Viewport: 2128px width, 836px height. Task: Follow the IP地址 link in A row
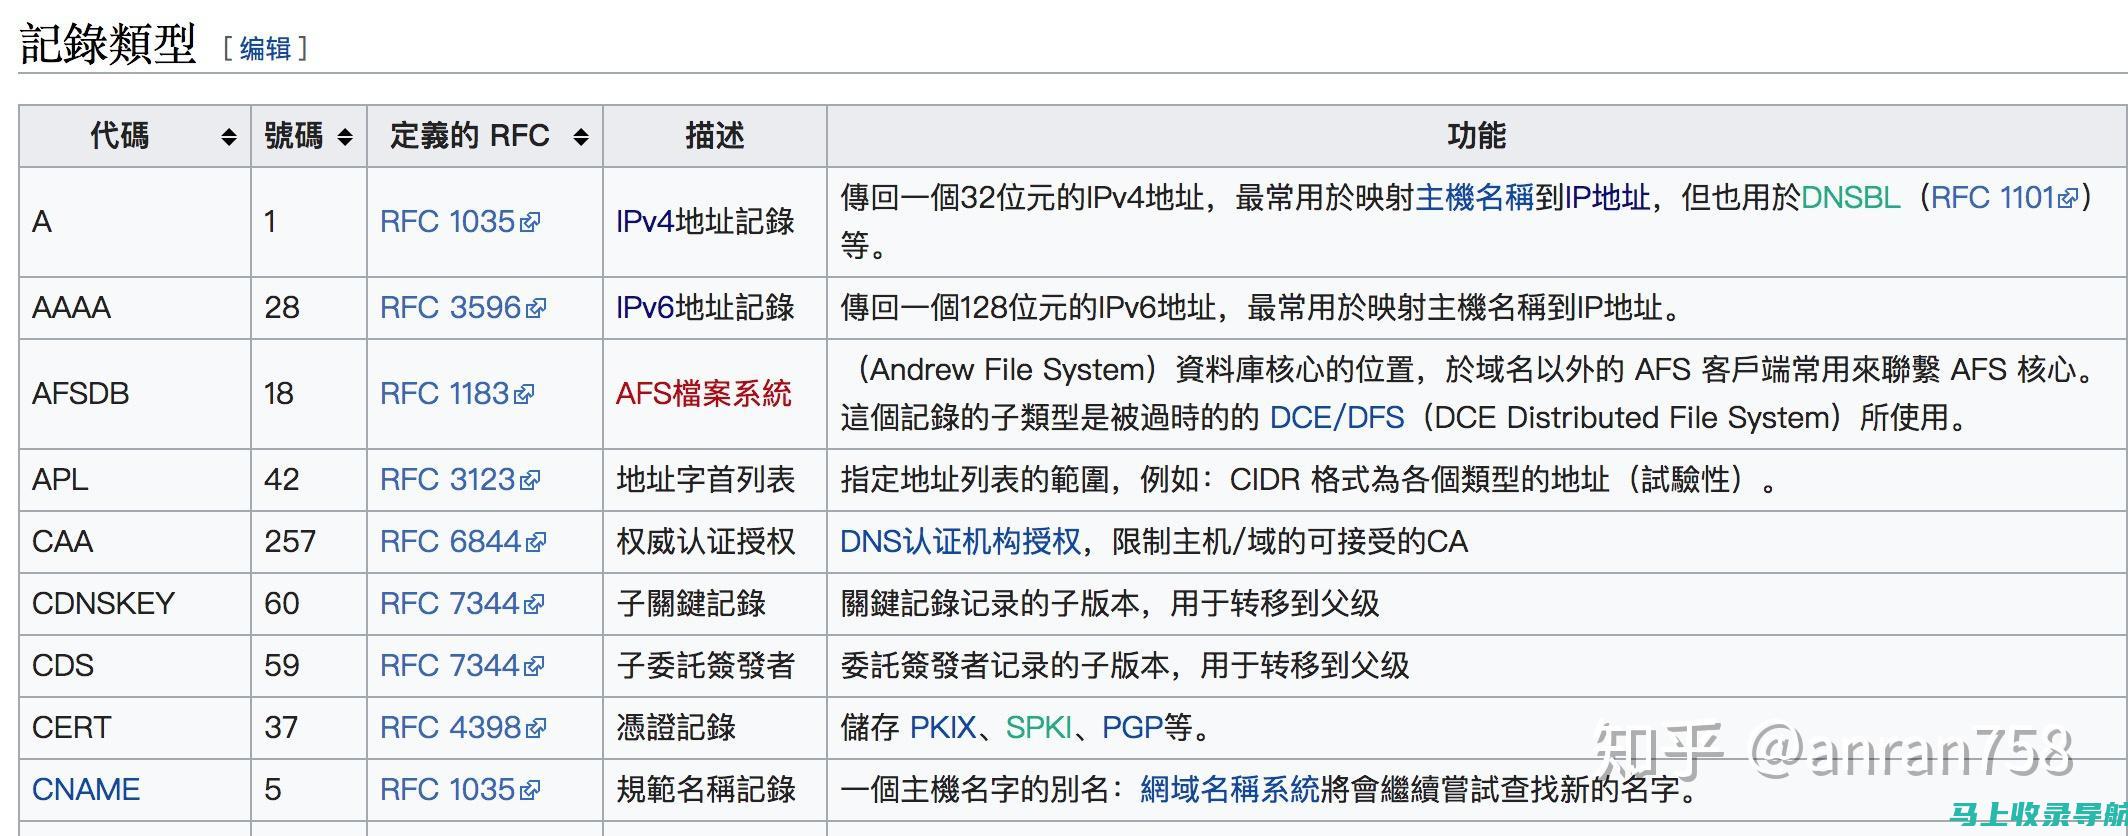coord(1607,197)
